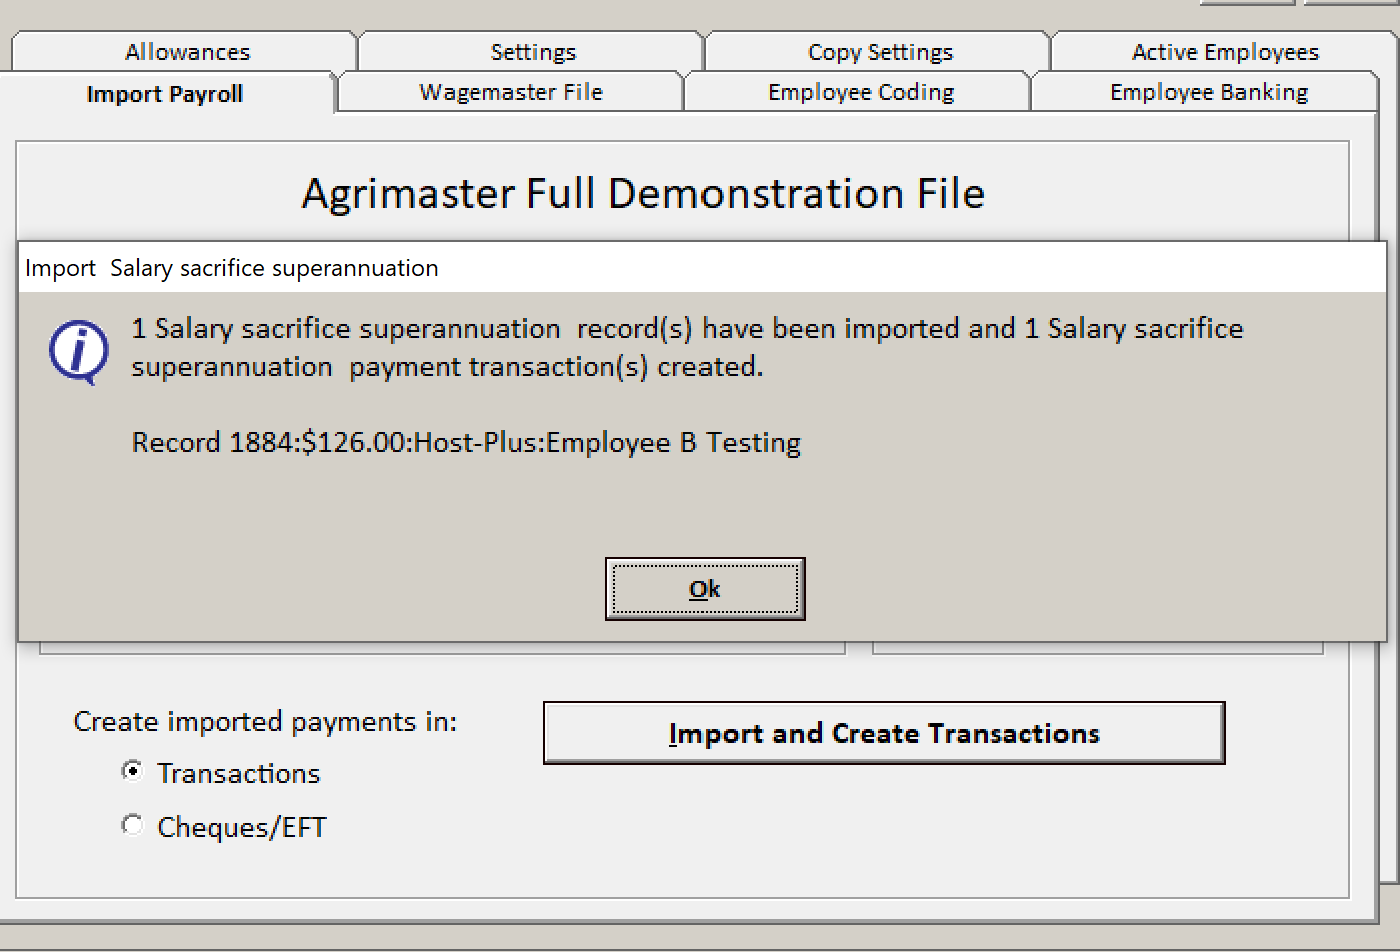Click the 'Create imported payments in:' label
Viewport: 1400px width, 952px height.
(x=265, y=722)
